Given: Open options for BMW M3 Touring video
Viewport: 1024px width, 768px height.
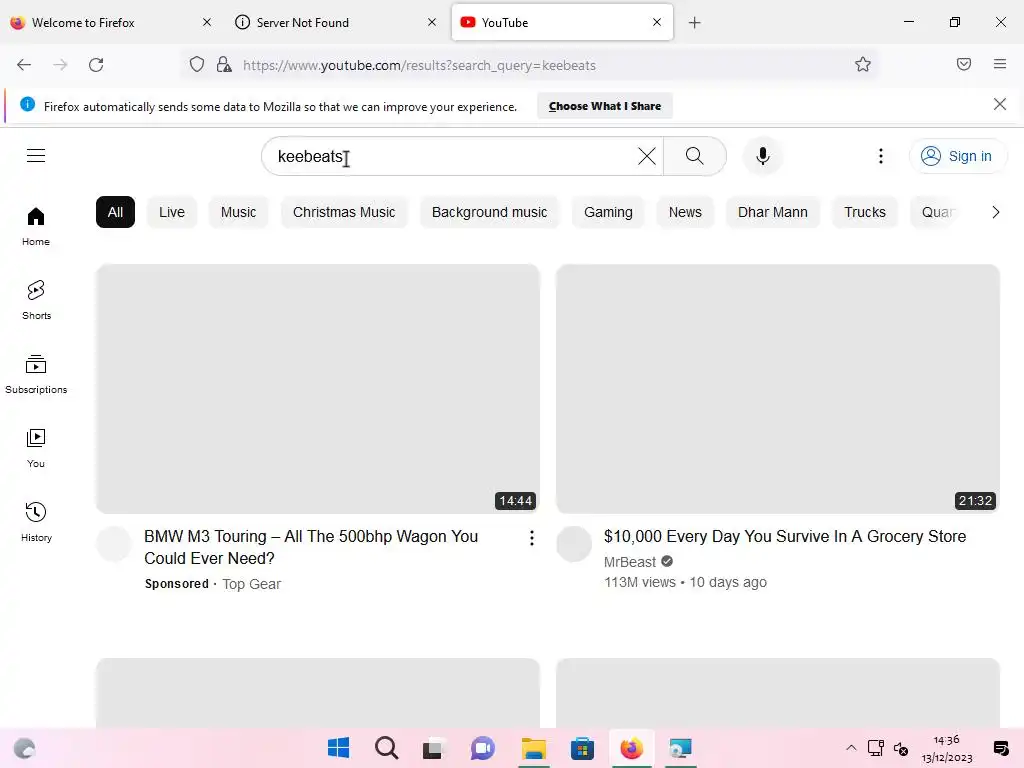Looking at the screenshot, I should tap(532, 537).
